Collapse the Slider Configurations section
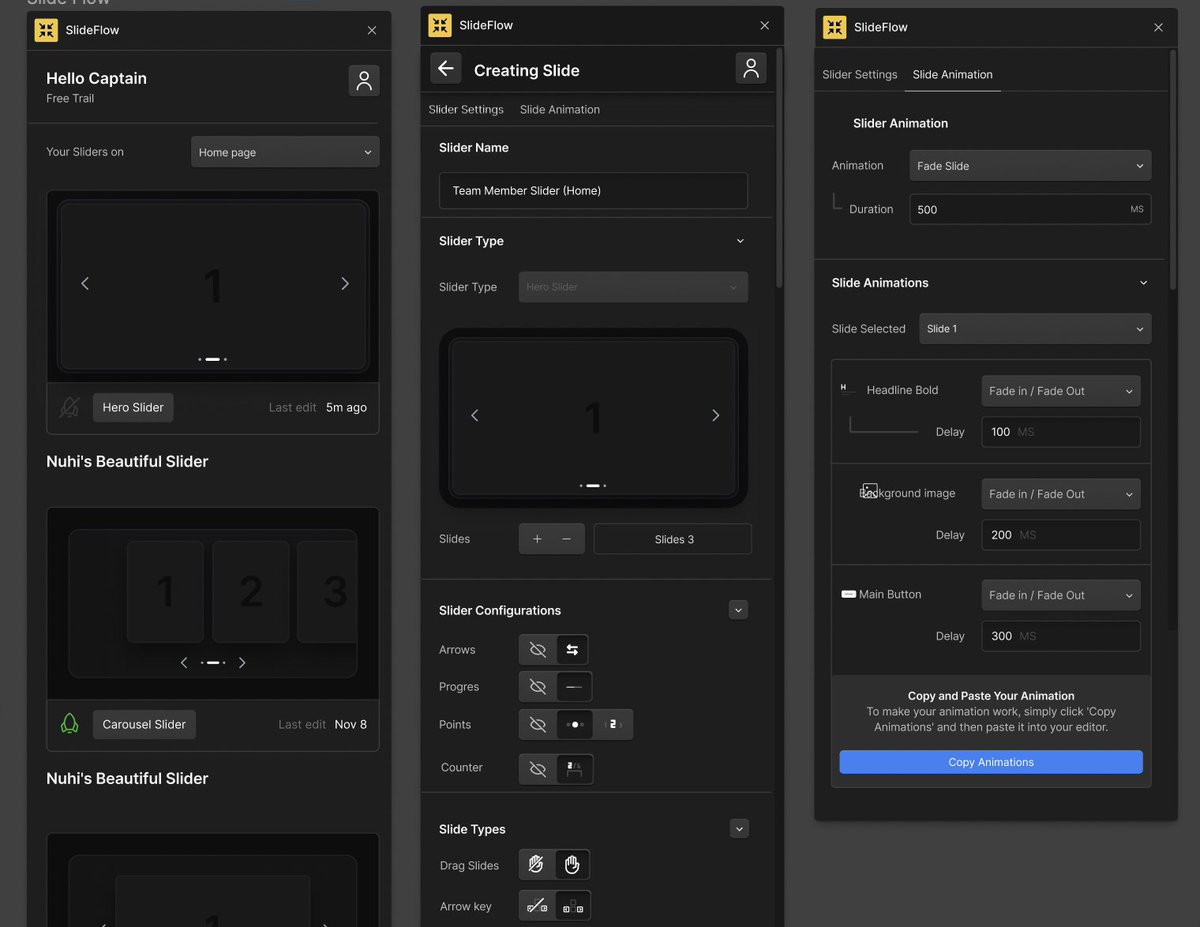This screenshot has width=1200, height=927. [x=738, y=609]
